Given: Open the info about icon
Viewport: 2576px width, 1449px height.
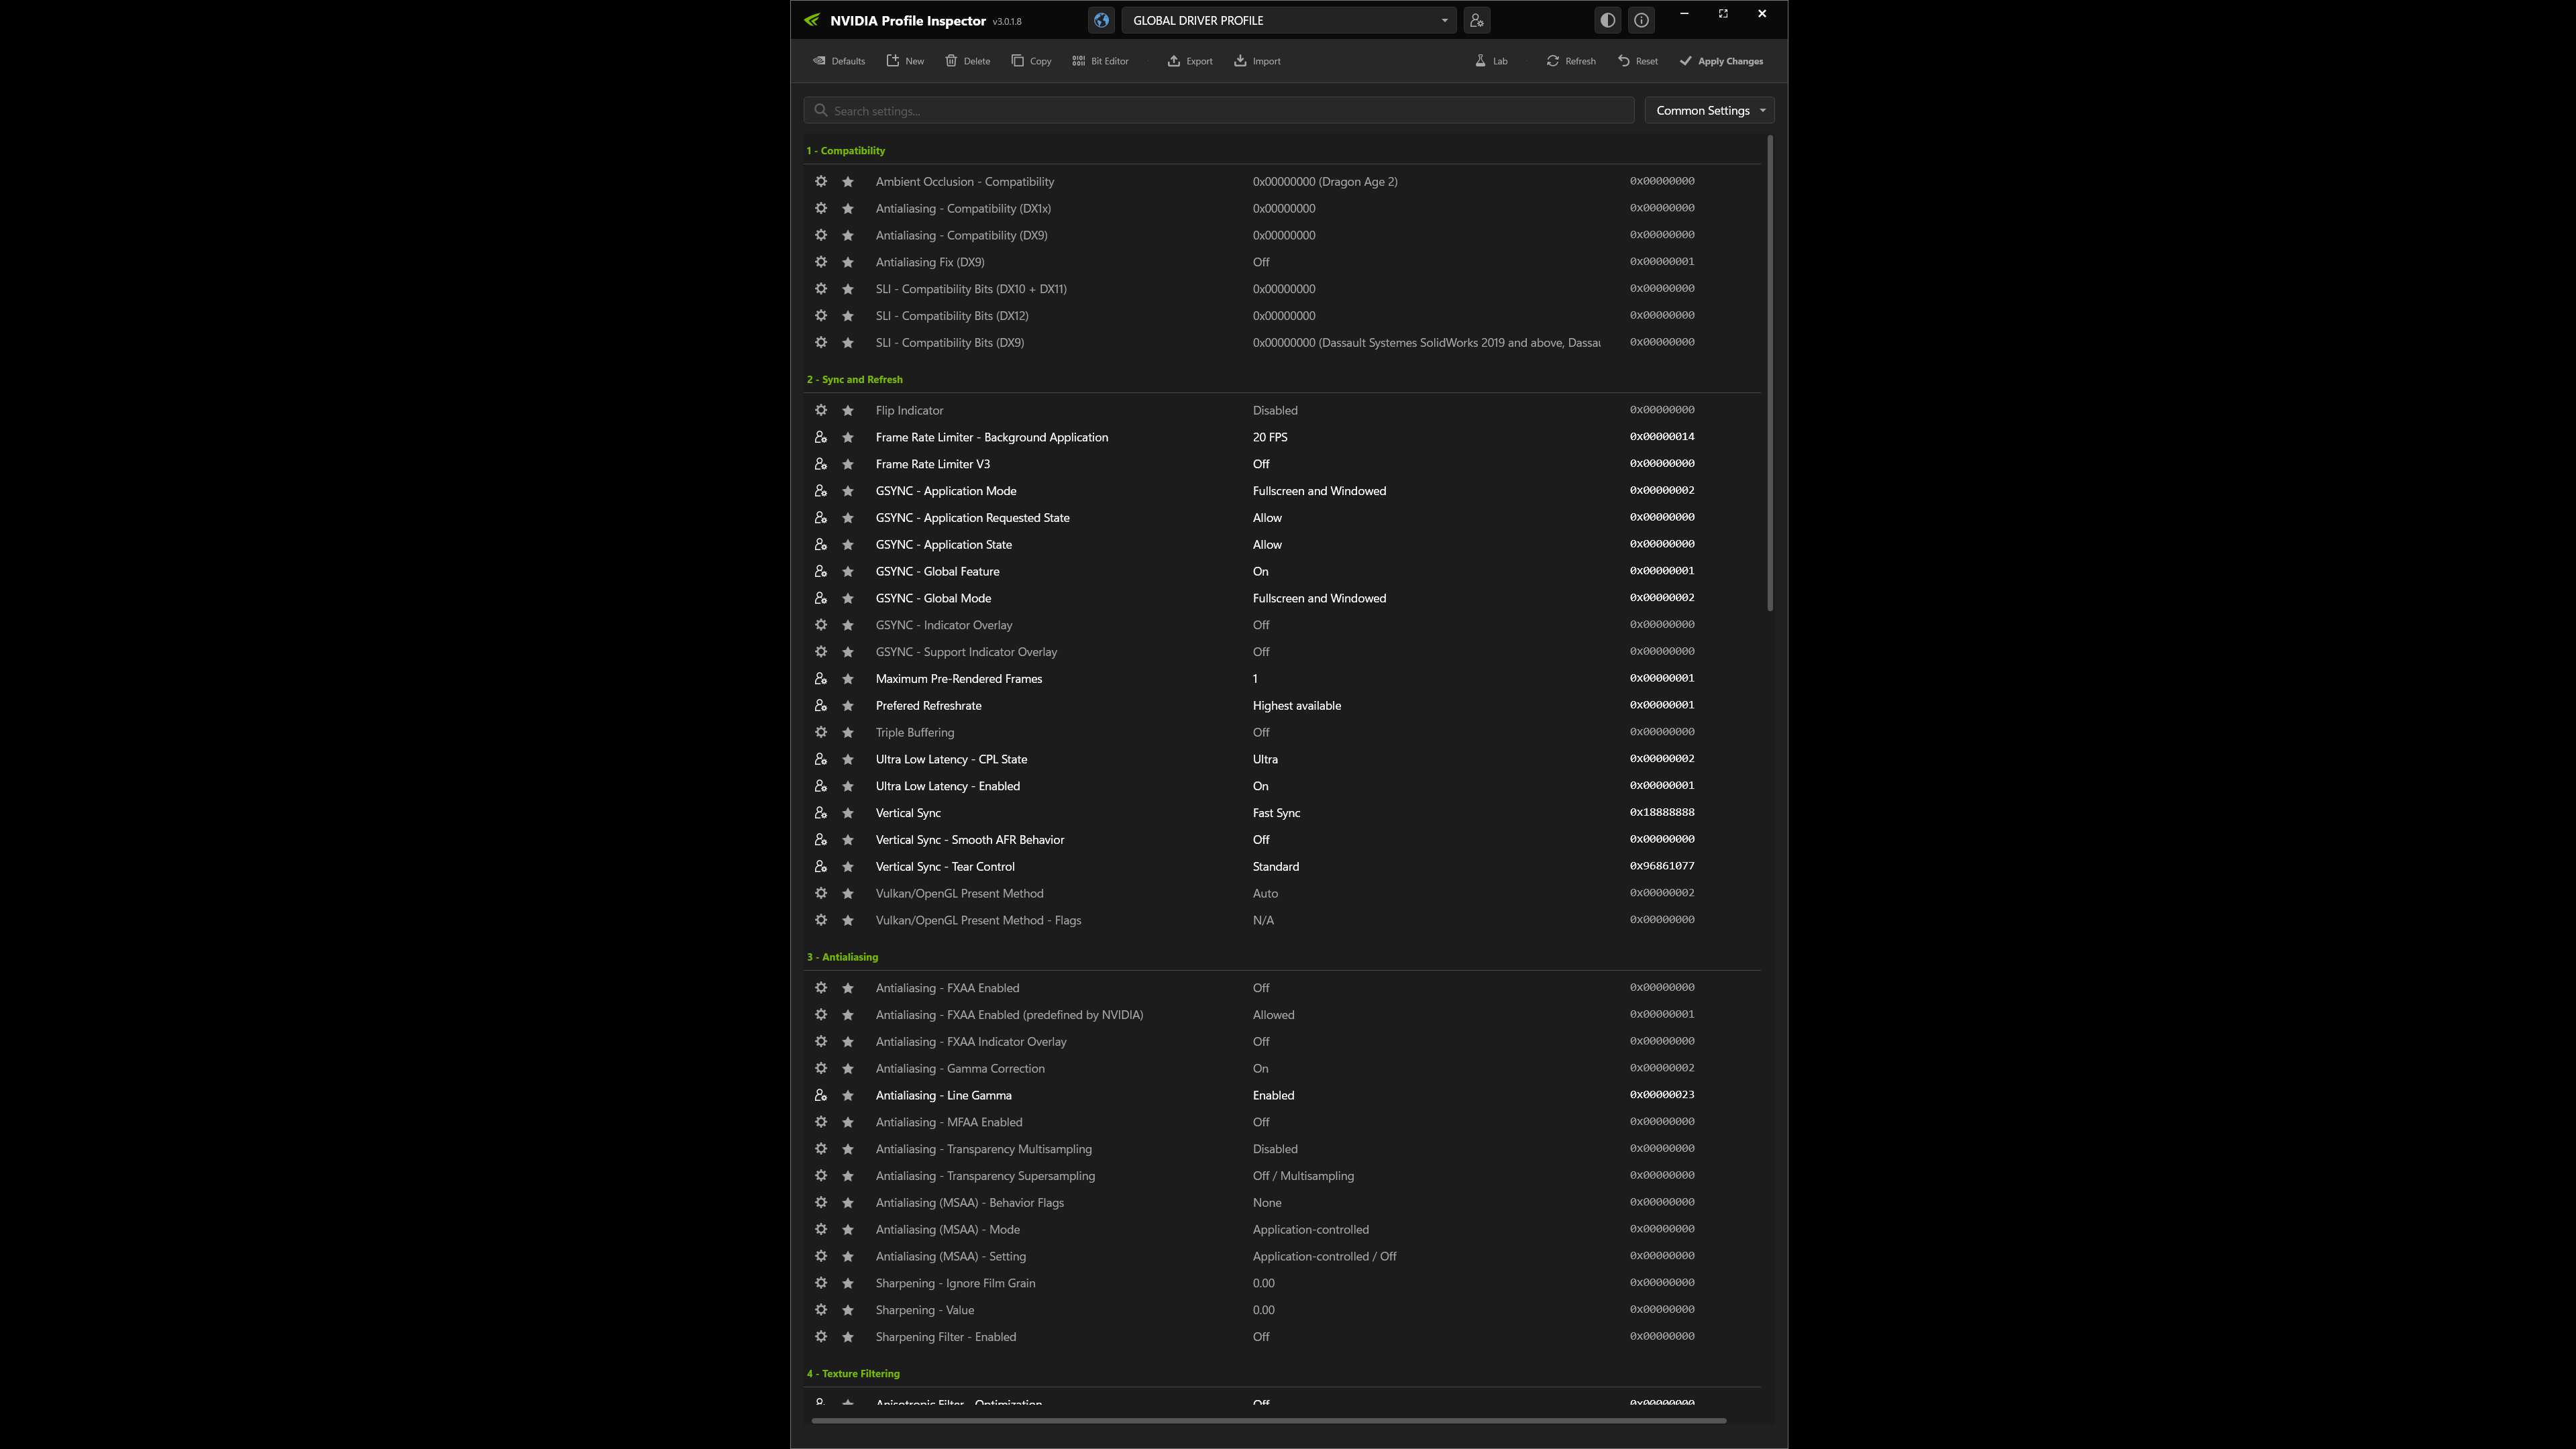Looking at the screenshot, I should (1641, 20).
